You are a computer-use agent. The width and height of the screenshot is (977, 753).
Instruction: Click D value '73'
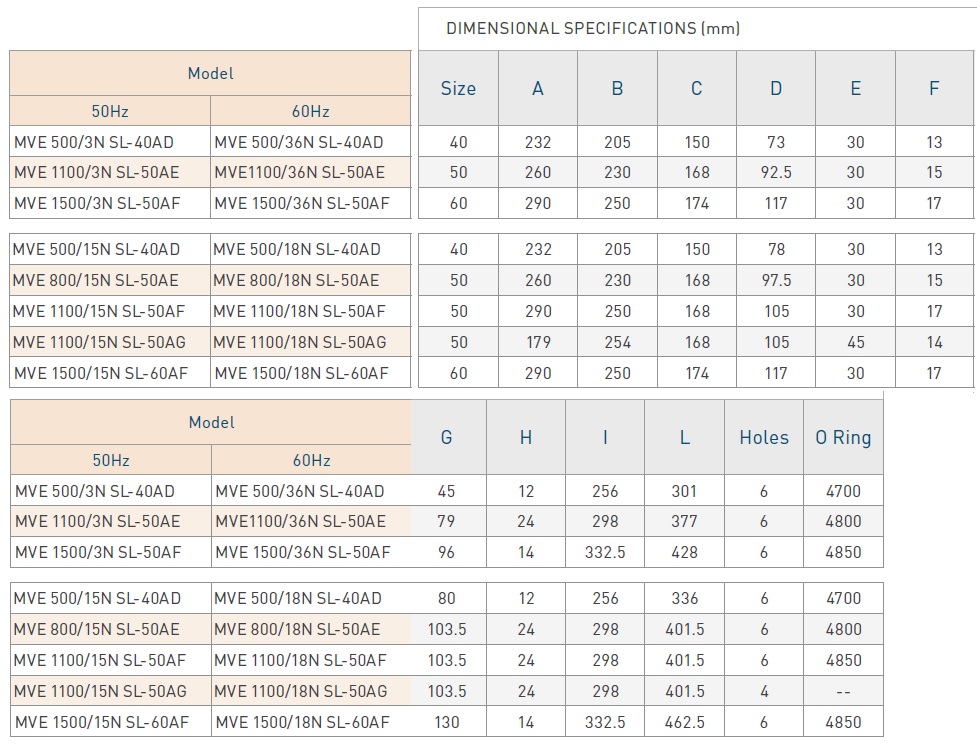(776, 142)
